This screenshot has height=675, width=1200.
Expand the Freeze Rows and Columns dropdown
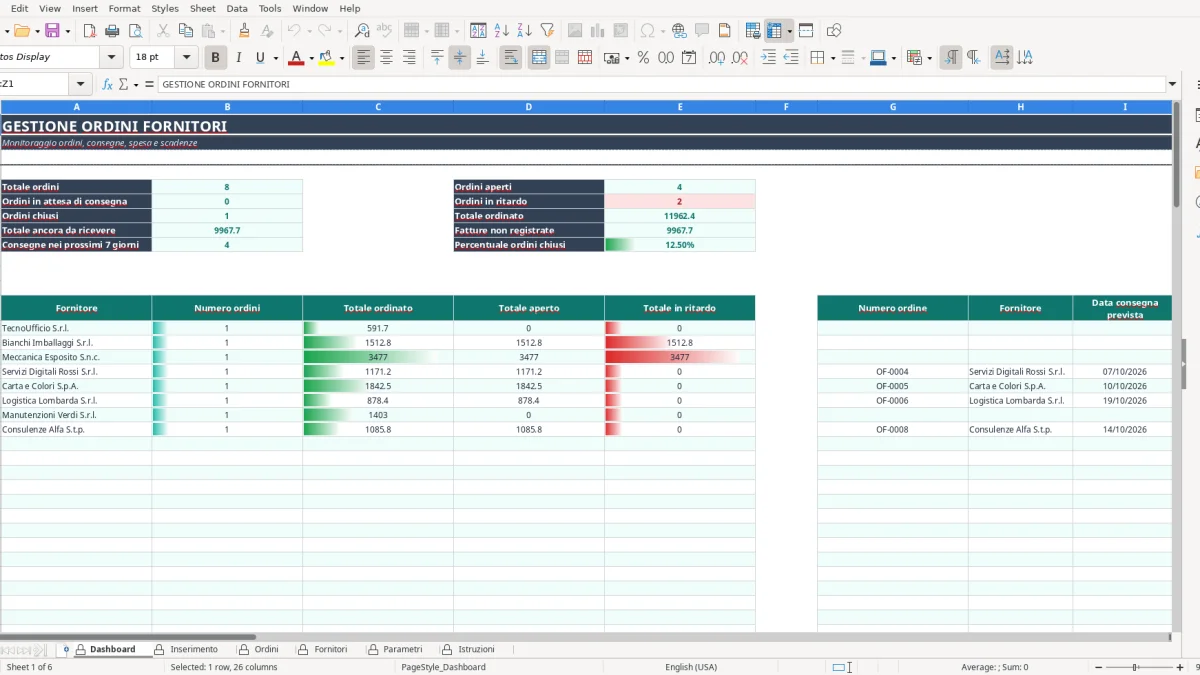[789, 31]
